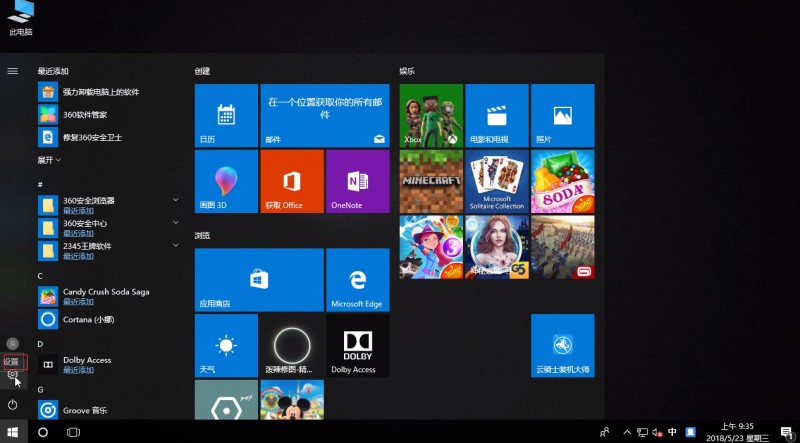The width and height of the screenshot is (800, 443).
Task: Open the Photos tile (照片)
Action: pyautogui.click(x=563, y=115)
